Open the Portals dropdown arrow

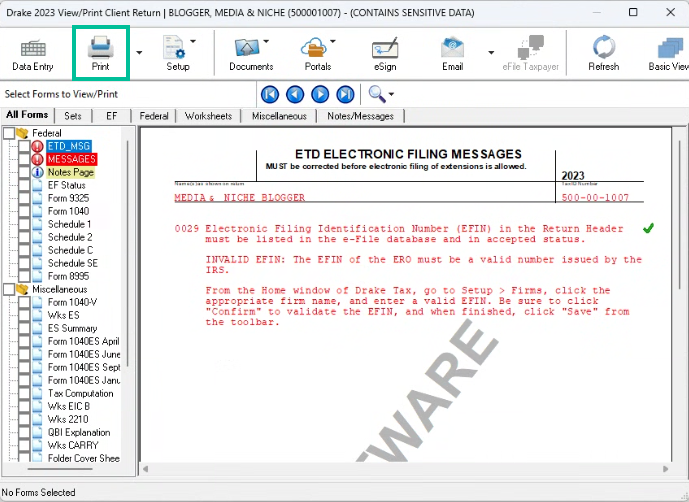point(333,41)
